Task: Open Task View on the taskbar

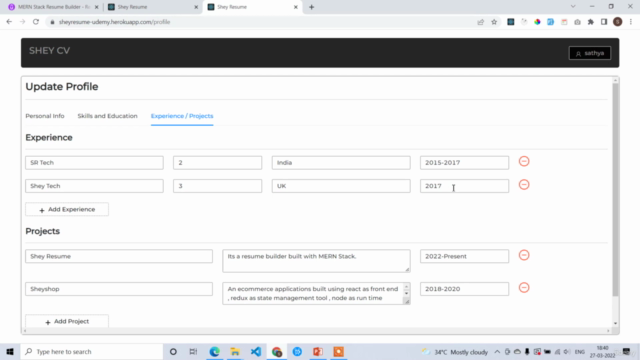Action: coord(193,351)
